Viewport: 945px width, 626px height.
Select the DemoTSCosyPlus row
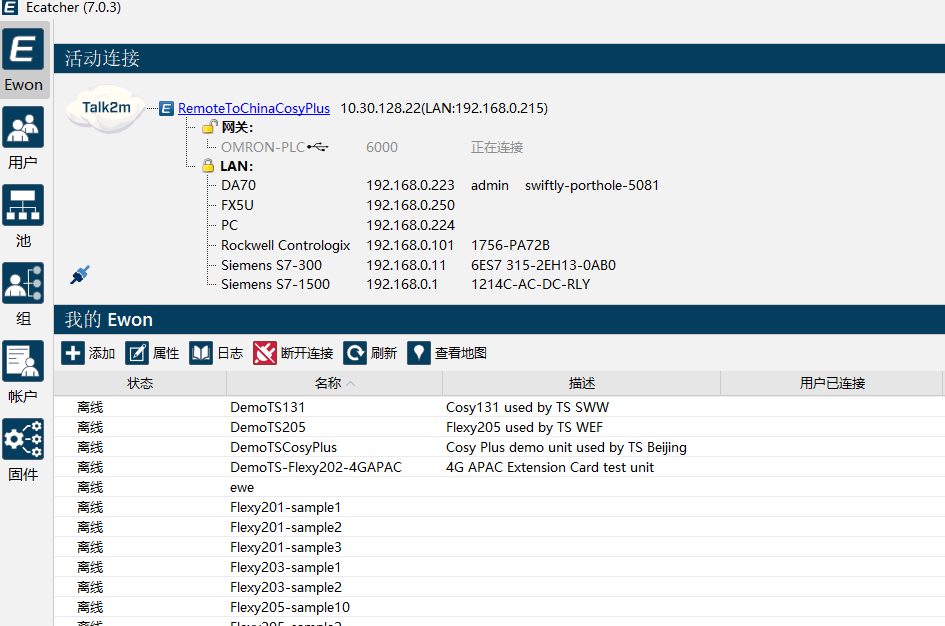499,447
